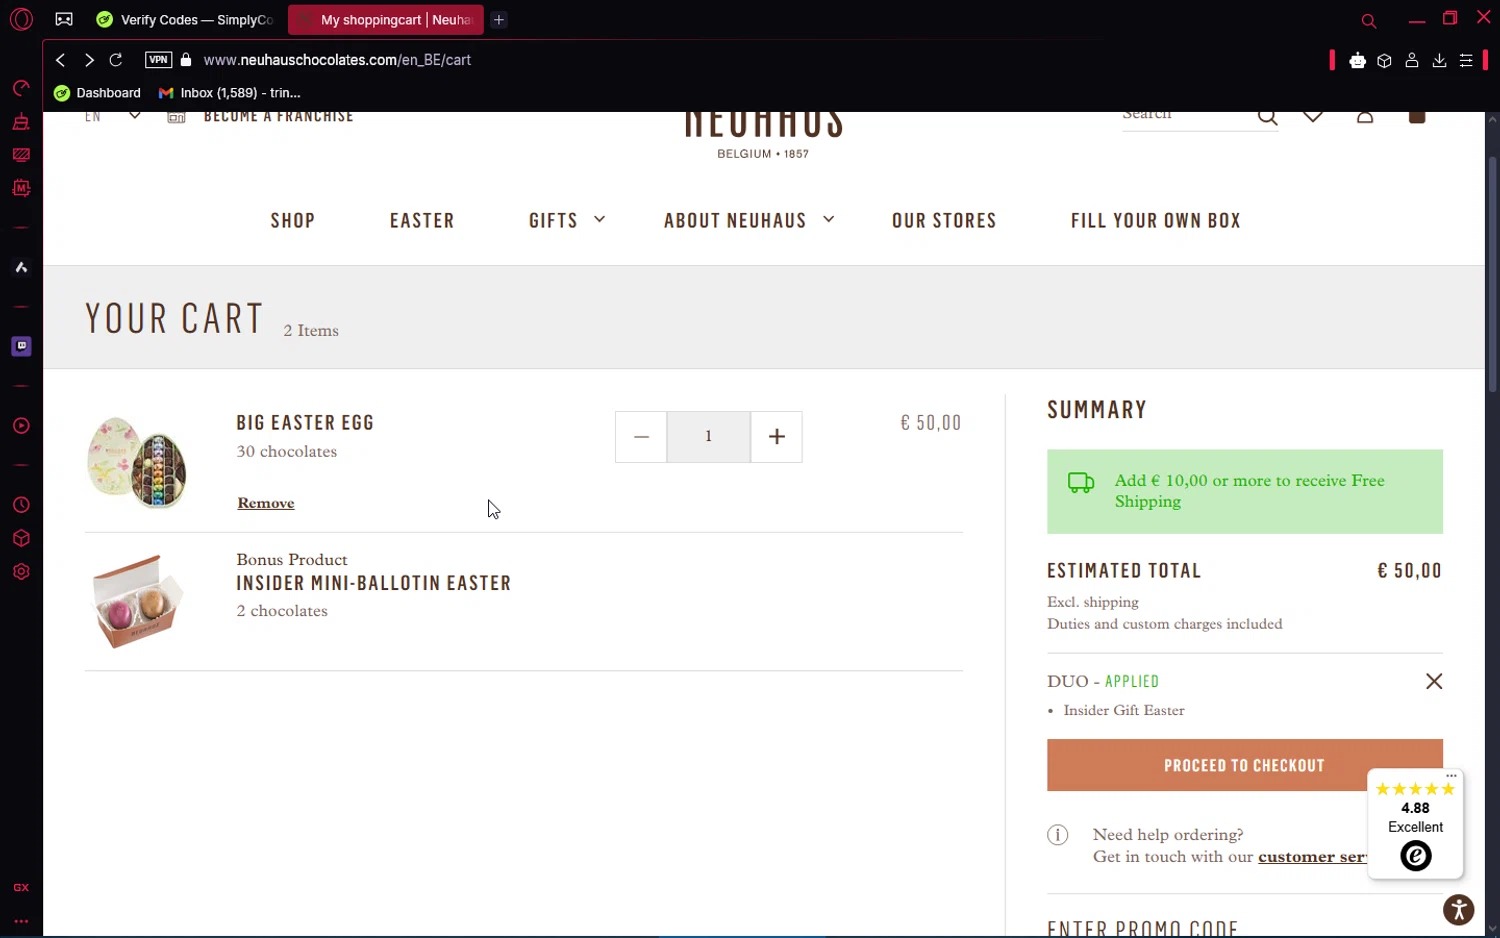Screen dimensions: 1500x938
Task: Open the SHOP menu item
Action: (293, 220)
